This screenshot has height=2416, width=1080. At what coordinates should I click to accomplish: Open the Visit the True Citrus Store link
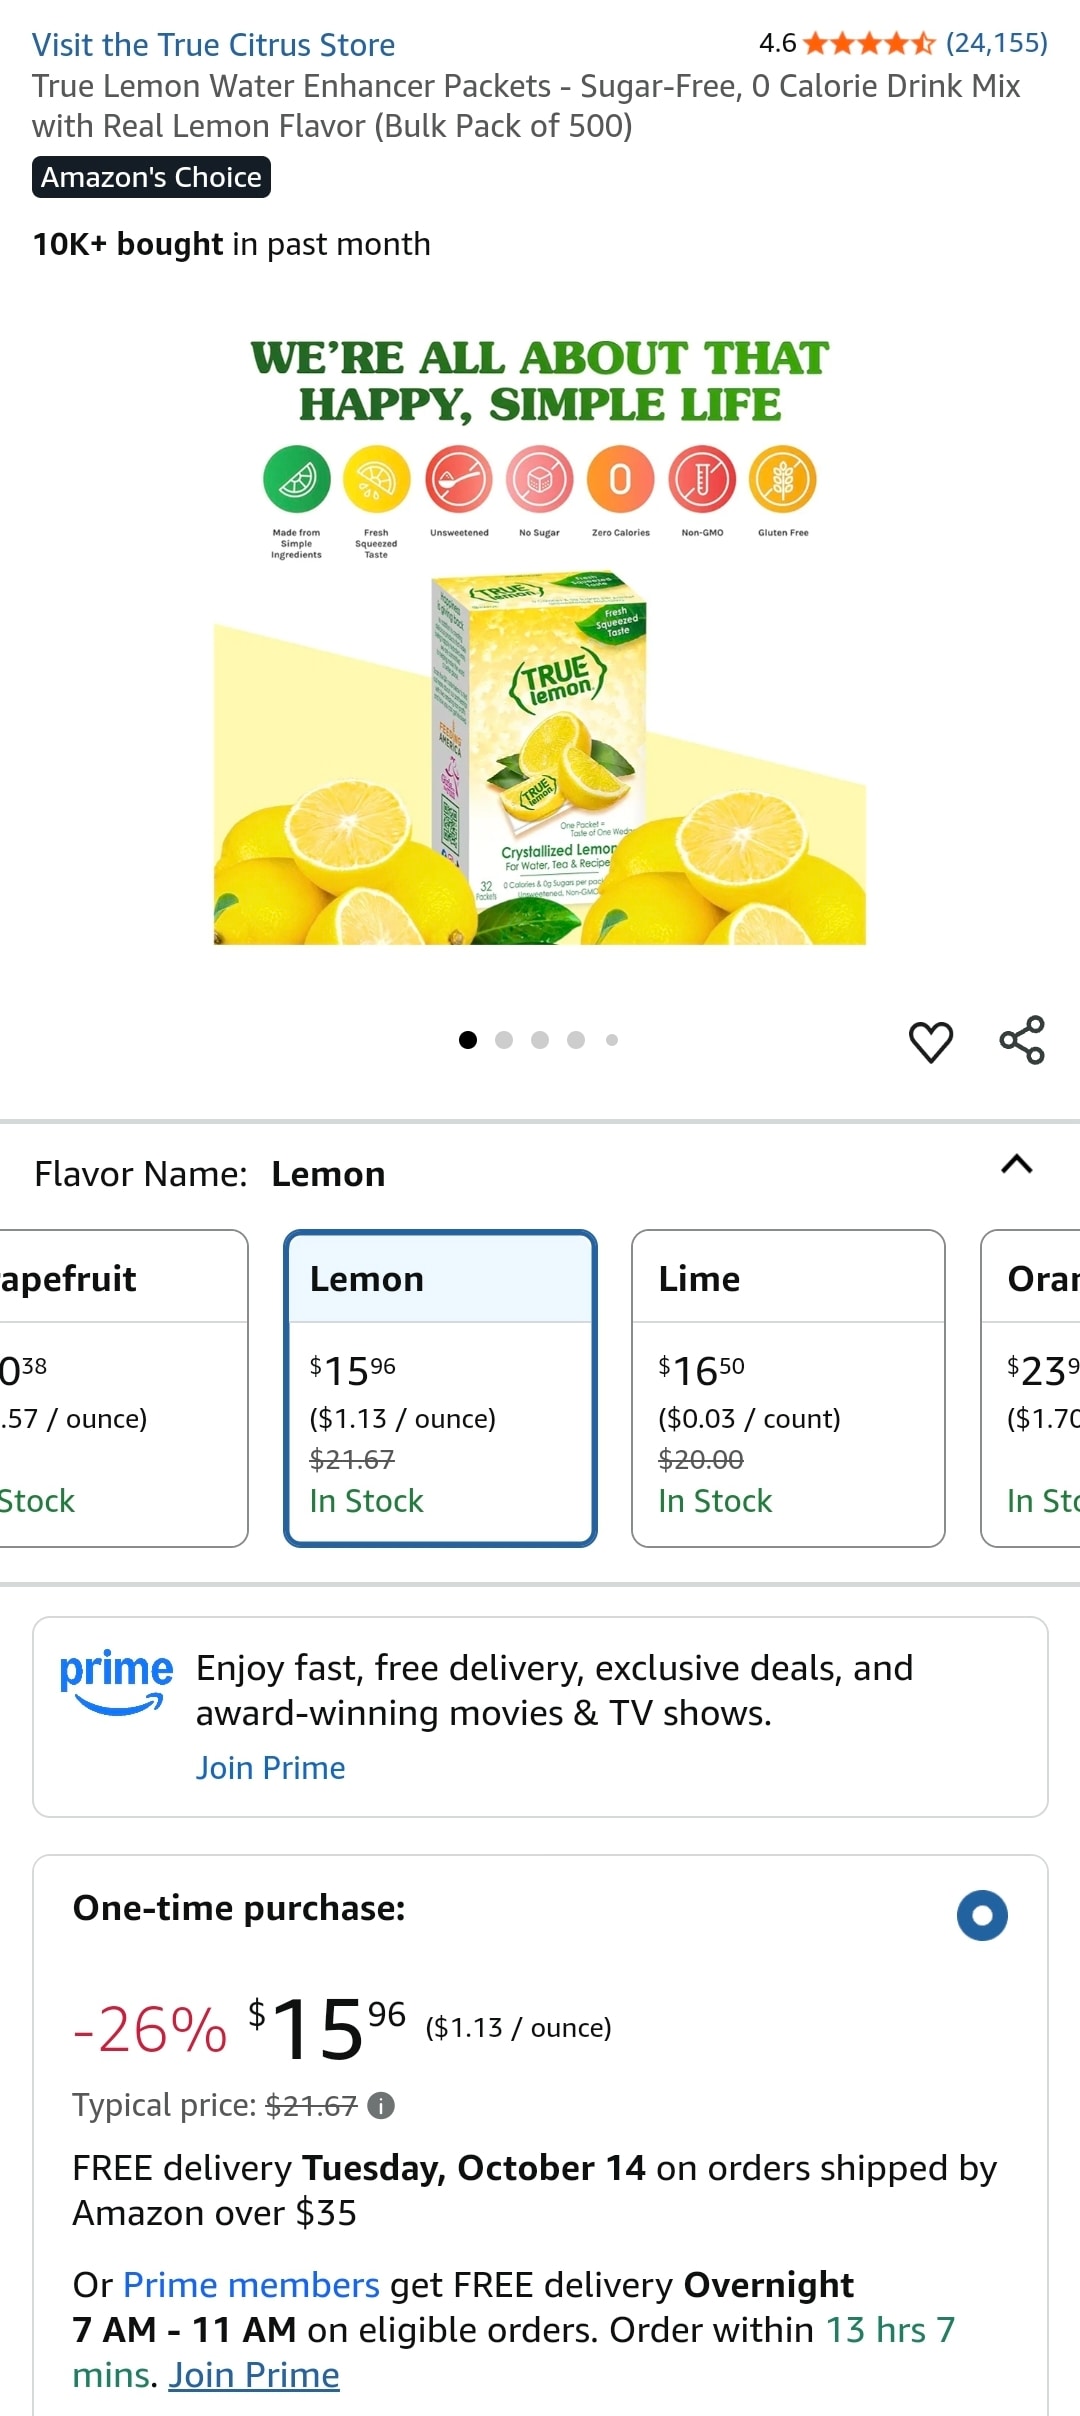pyautogui.click(x=213, y=45)
